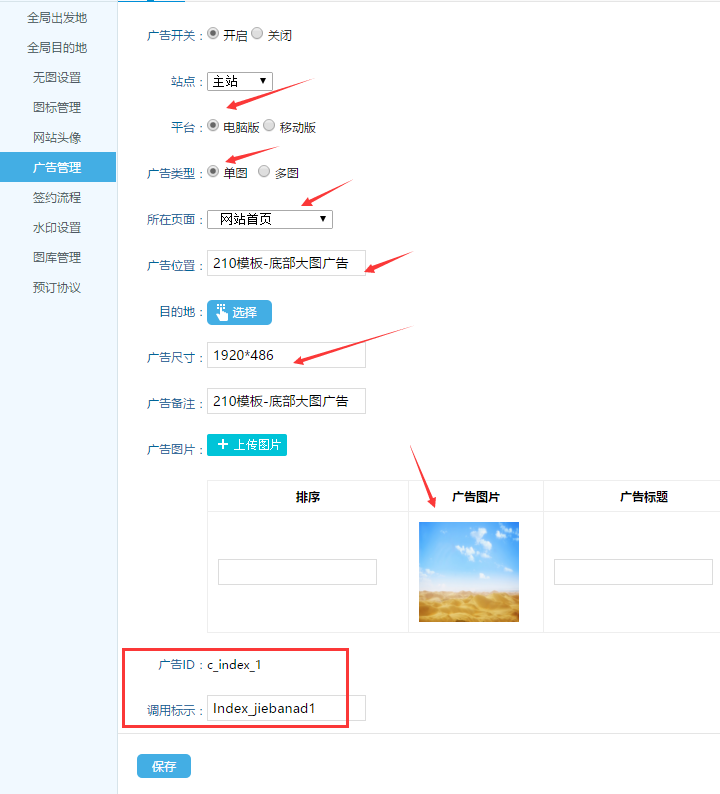720x794 pixels.
Task: Focus the 调用标示 text field
Action: [286, 708]
